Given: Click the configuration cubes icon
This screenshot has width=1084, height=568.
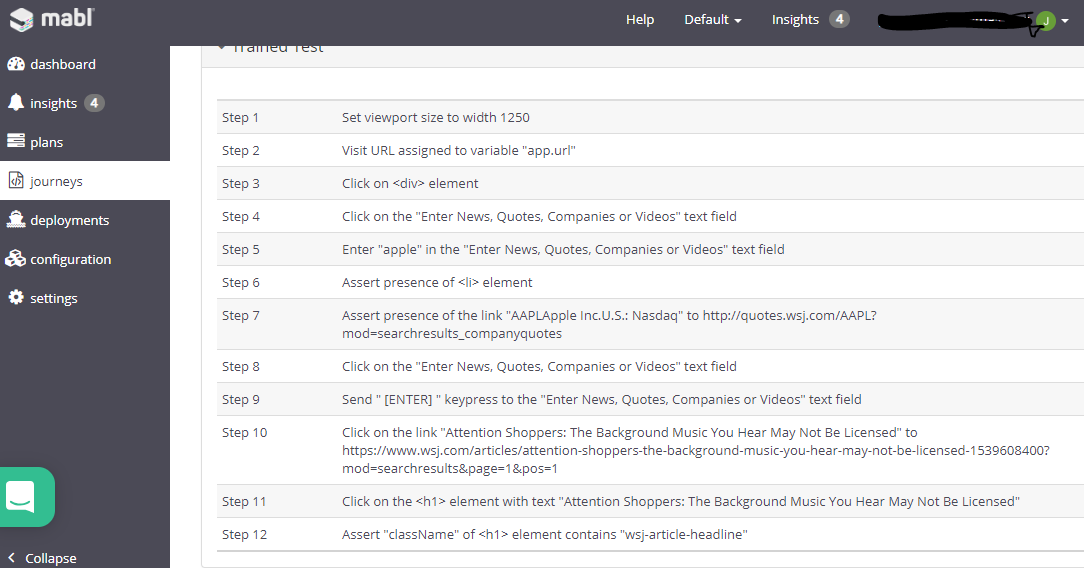Looking at the screenshot, I should (15, 258).
